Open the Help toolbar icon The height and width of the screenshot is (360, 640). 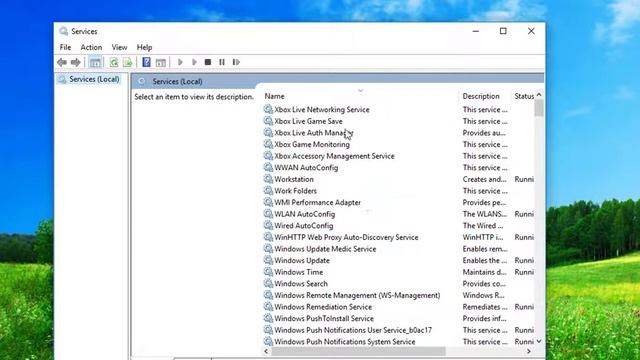click(146, 62)
